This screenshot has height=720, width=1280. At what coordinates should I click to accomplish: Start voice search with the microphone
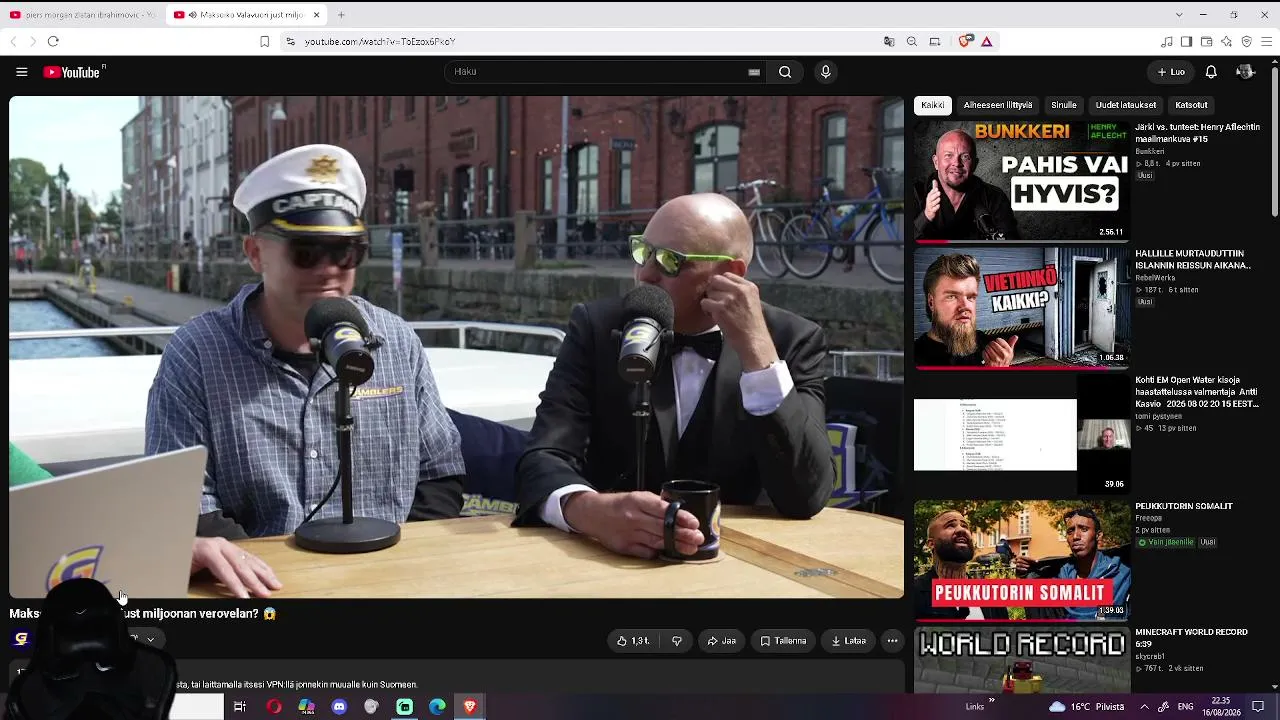[x=825, y=72]
